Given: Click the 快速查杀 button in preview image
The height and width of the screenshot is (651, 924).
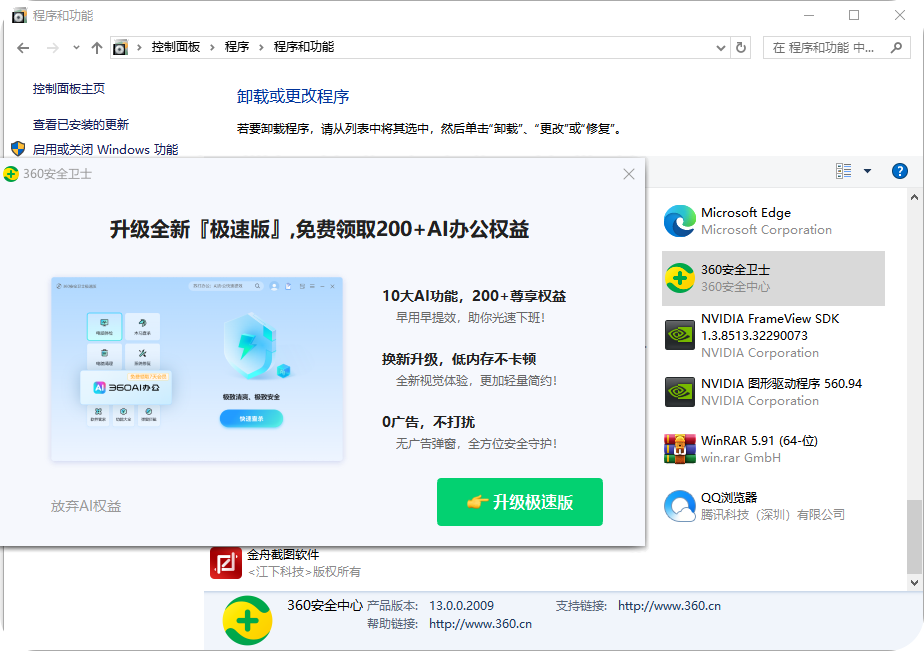Looking at the screenshot, I should click(252, 418).
